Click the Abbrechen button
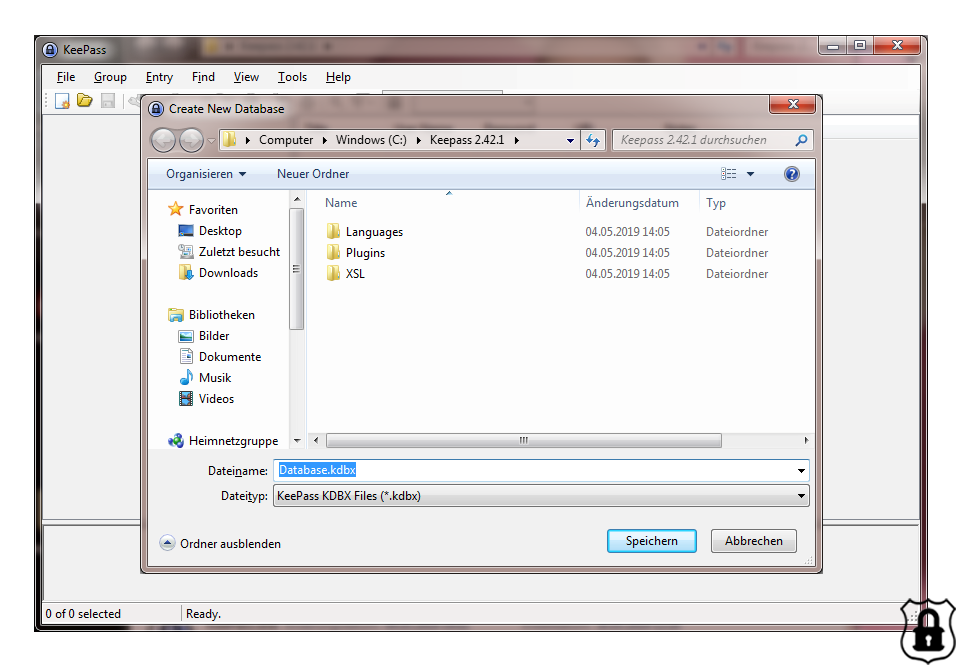 [753, 541]
